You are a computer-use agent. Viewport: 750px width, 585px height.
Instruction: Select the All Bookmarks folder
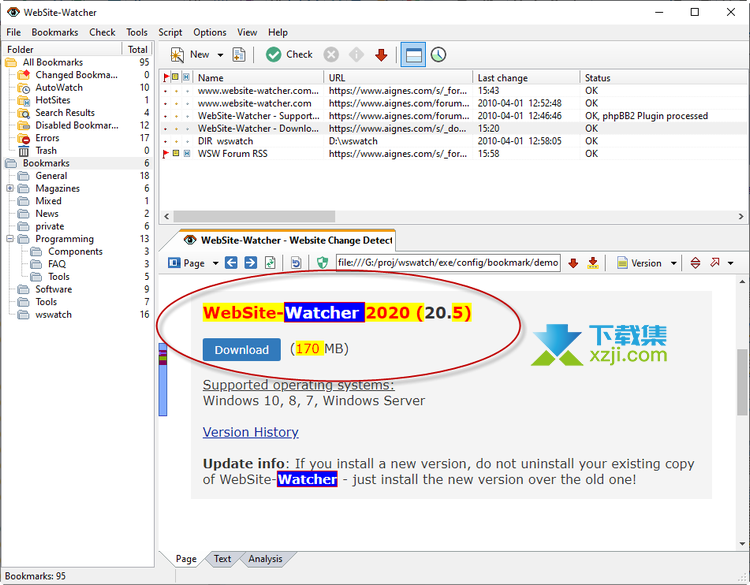tap(53, 62)
